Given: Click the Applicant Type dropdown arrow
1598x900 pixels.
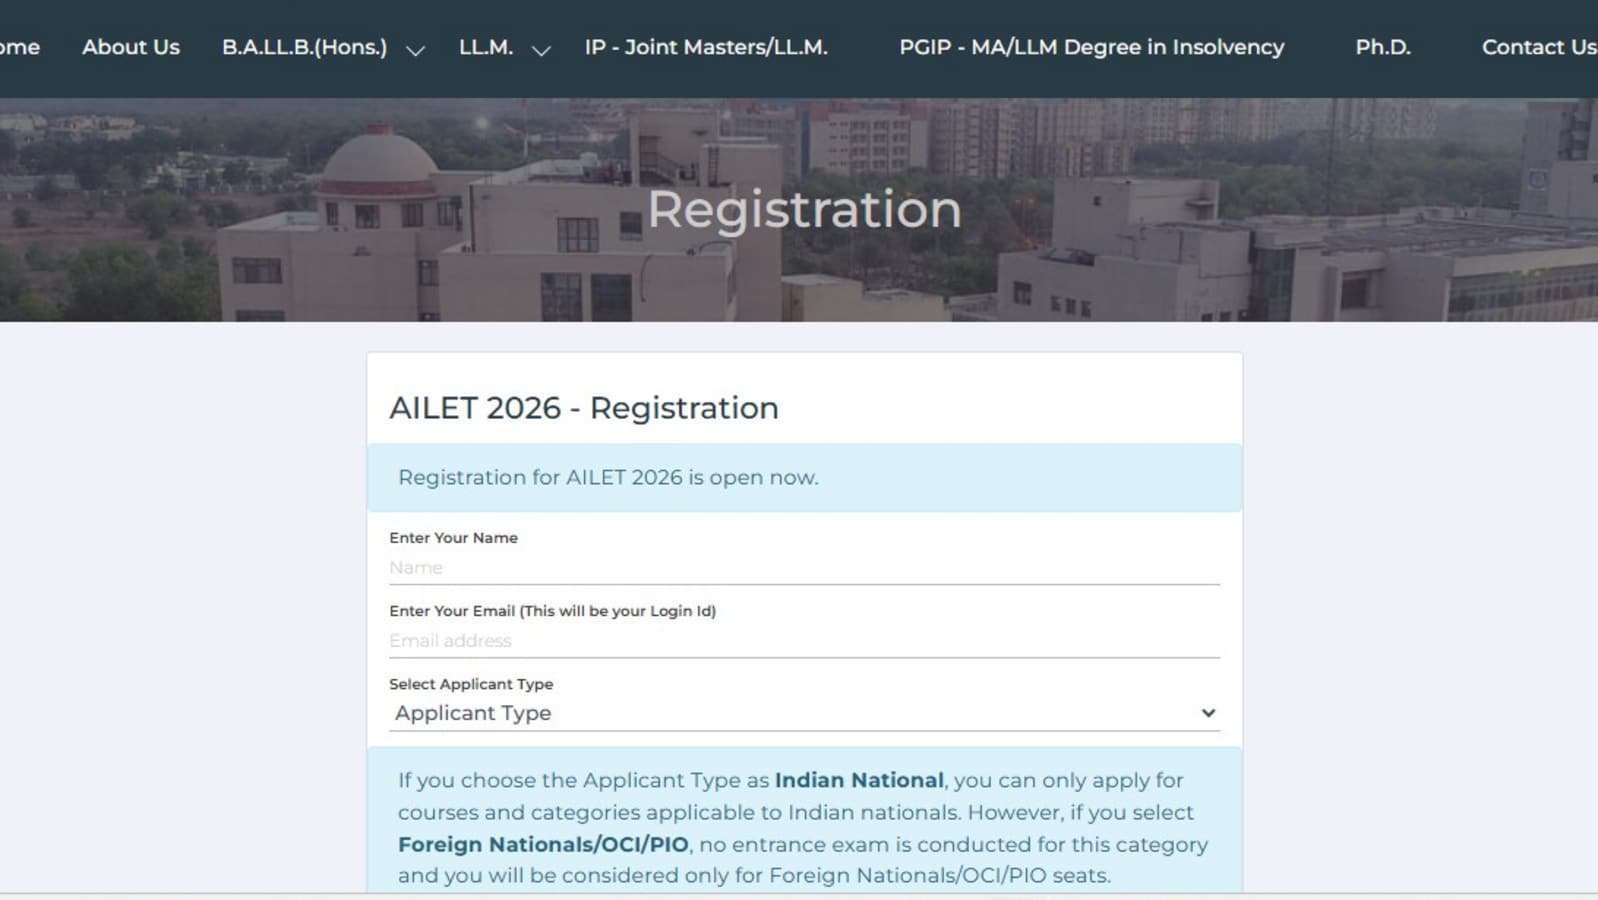Looking at the screenshot, I should (x=1208, y=713).
